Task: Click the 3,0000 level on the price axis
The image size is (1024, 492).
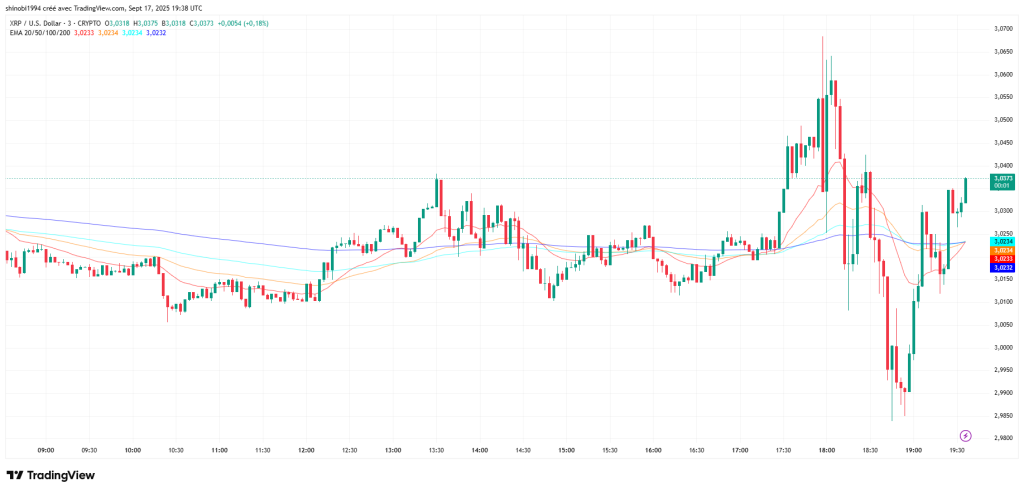Action: click(1001, 347)
